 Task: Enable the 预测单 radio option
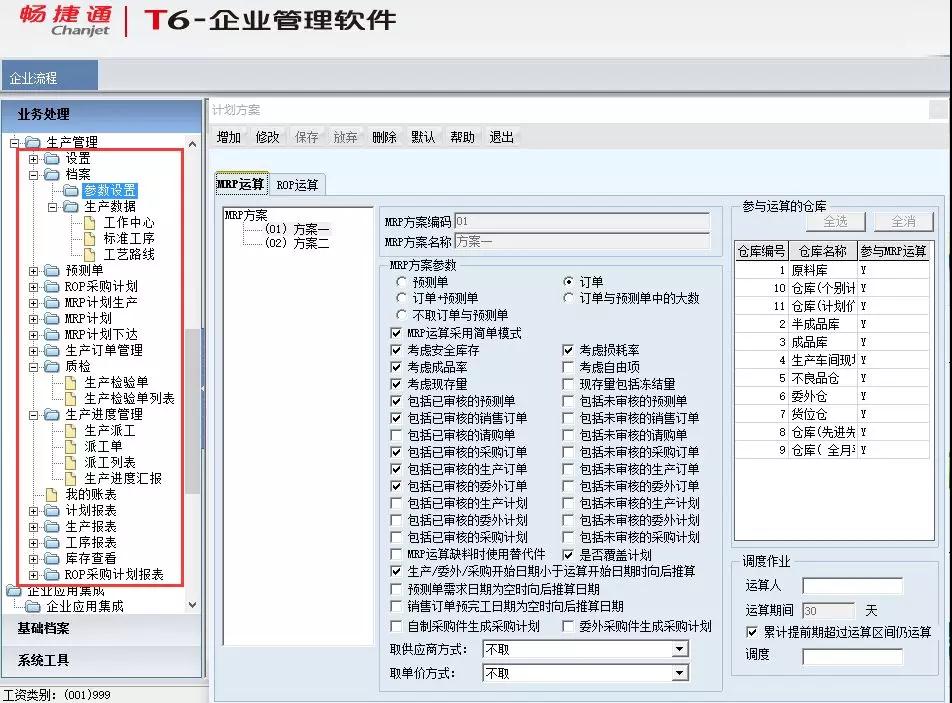point(400,282)
